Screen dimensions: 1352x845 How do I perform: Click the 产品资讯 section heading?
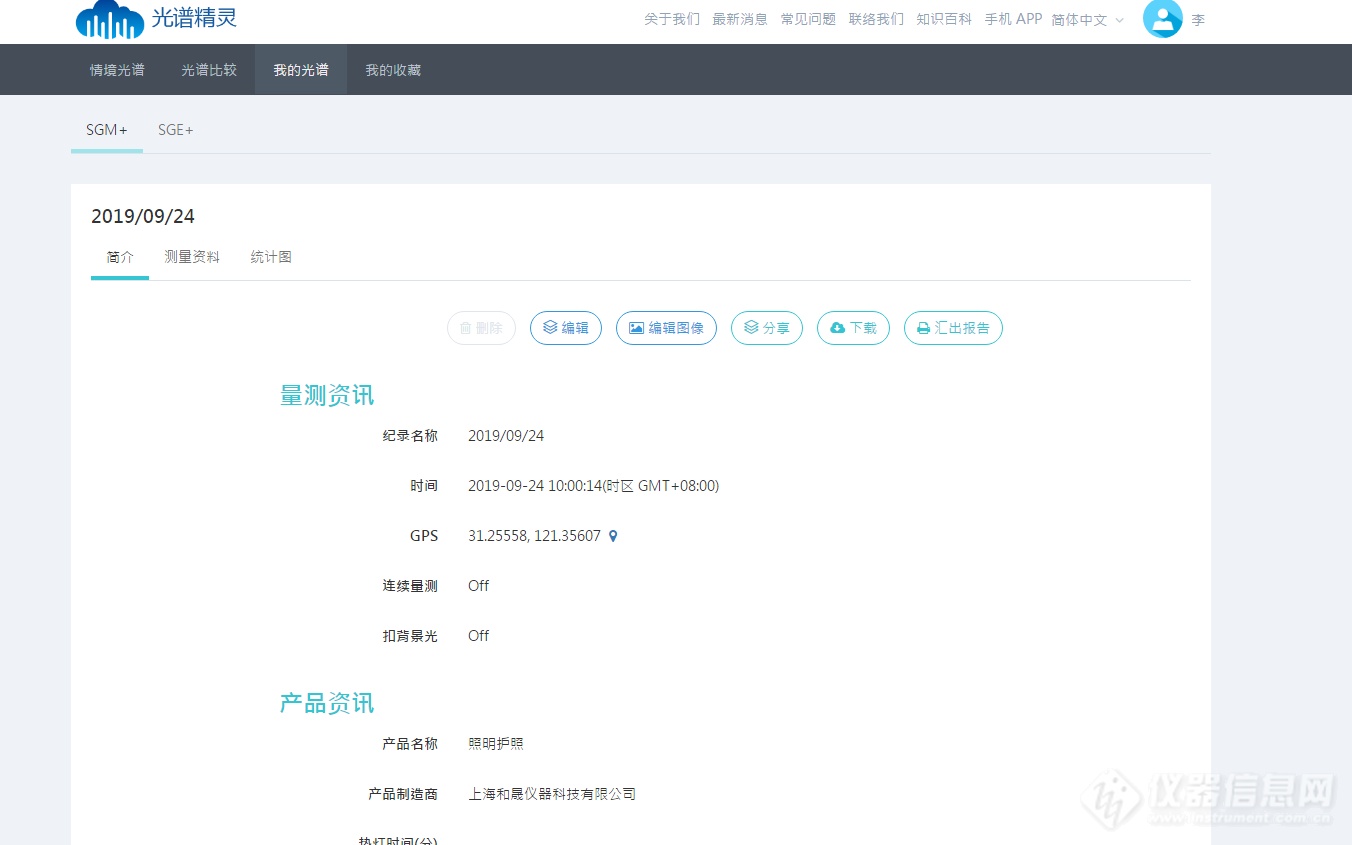(x=327, y=703)
